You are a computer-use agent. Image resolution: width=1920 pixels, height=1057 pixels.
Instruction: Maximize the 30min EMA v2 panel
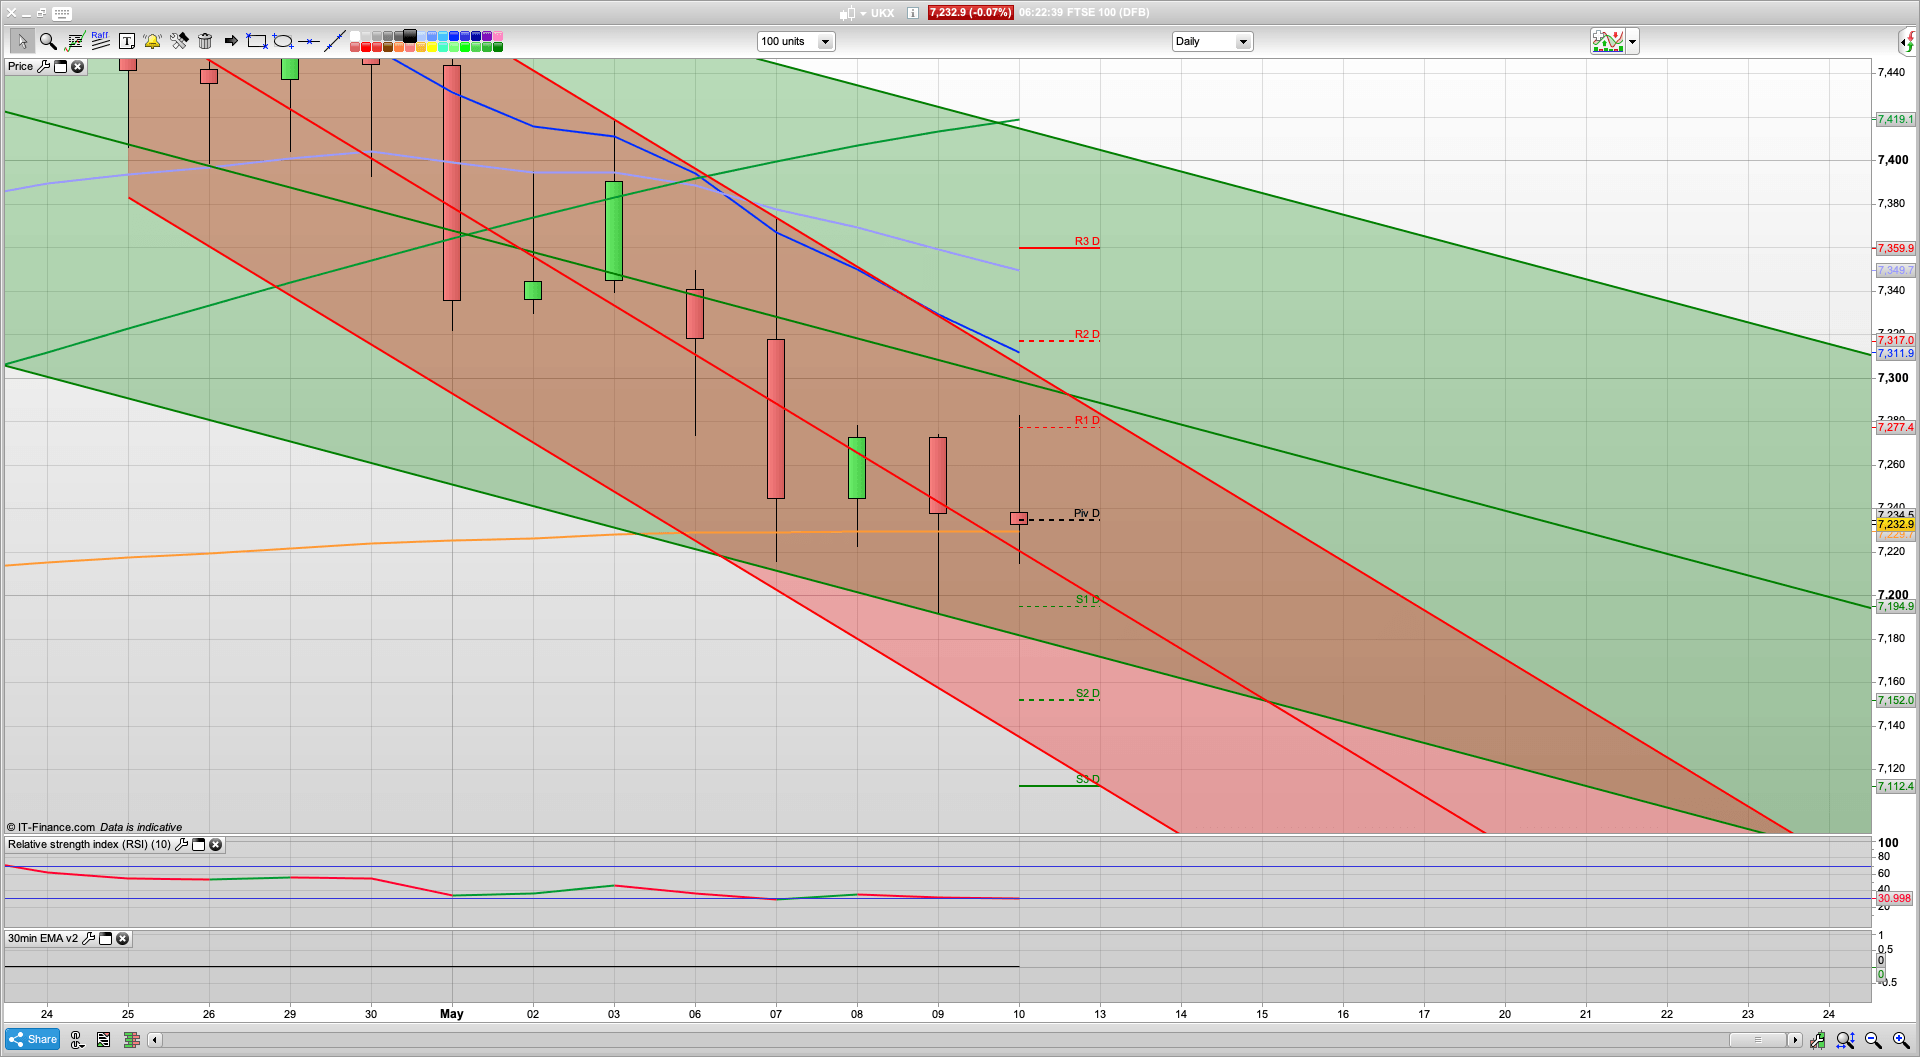click(x=105, y=939)
